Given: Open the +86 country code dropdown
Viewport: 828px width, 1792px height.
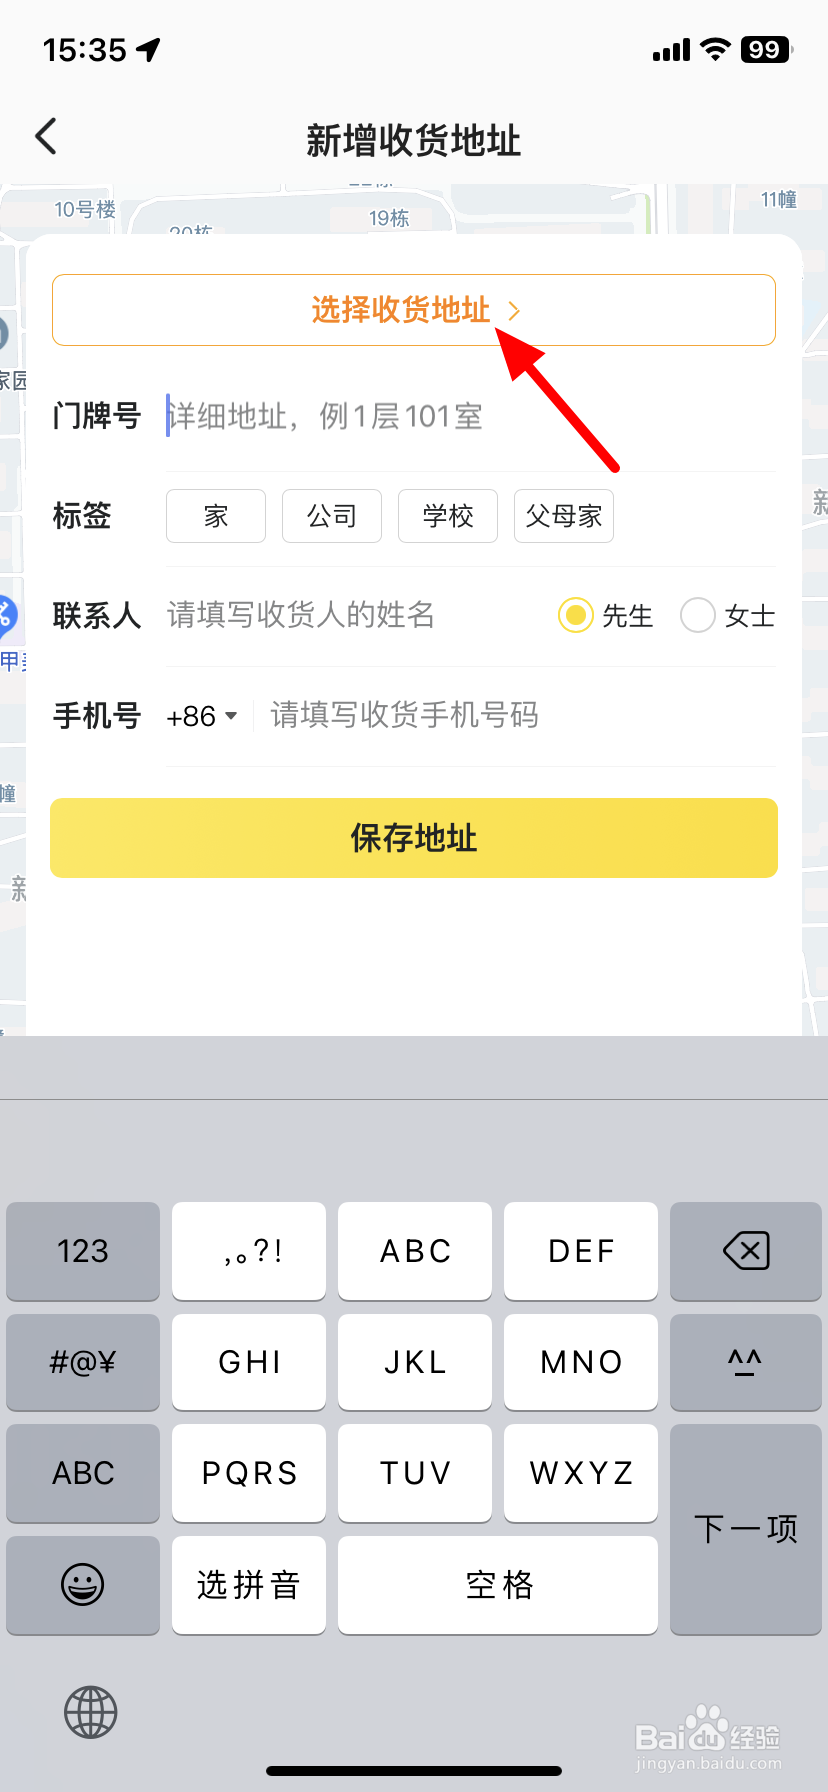Looking at the screenshot, I should pos(202,716).
